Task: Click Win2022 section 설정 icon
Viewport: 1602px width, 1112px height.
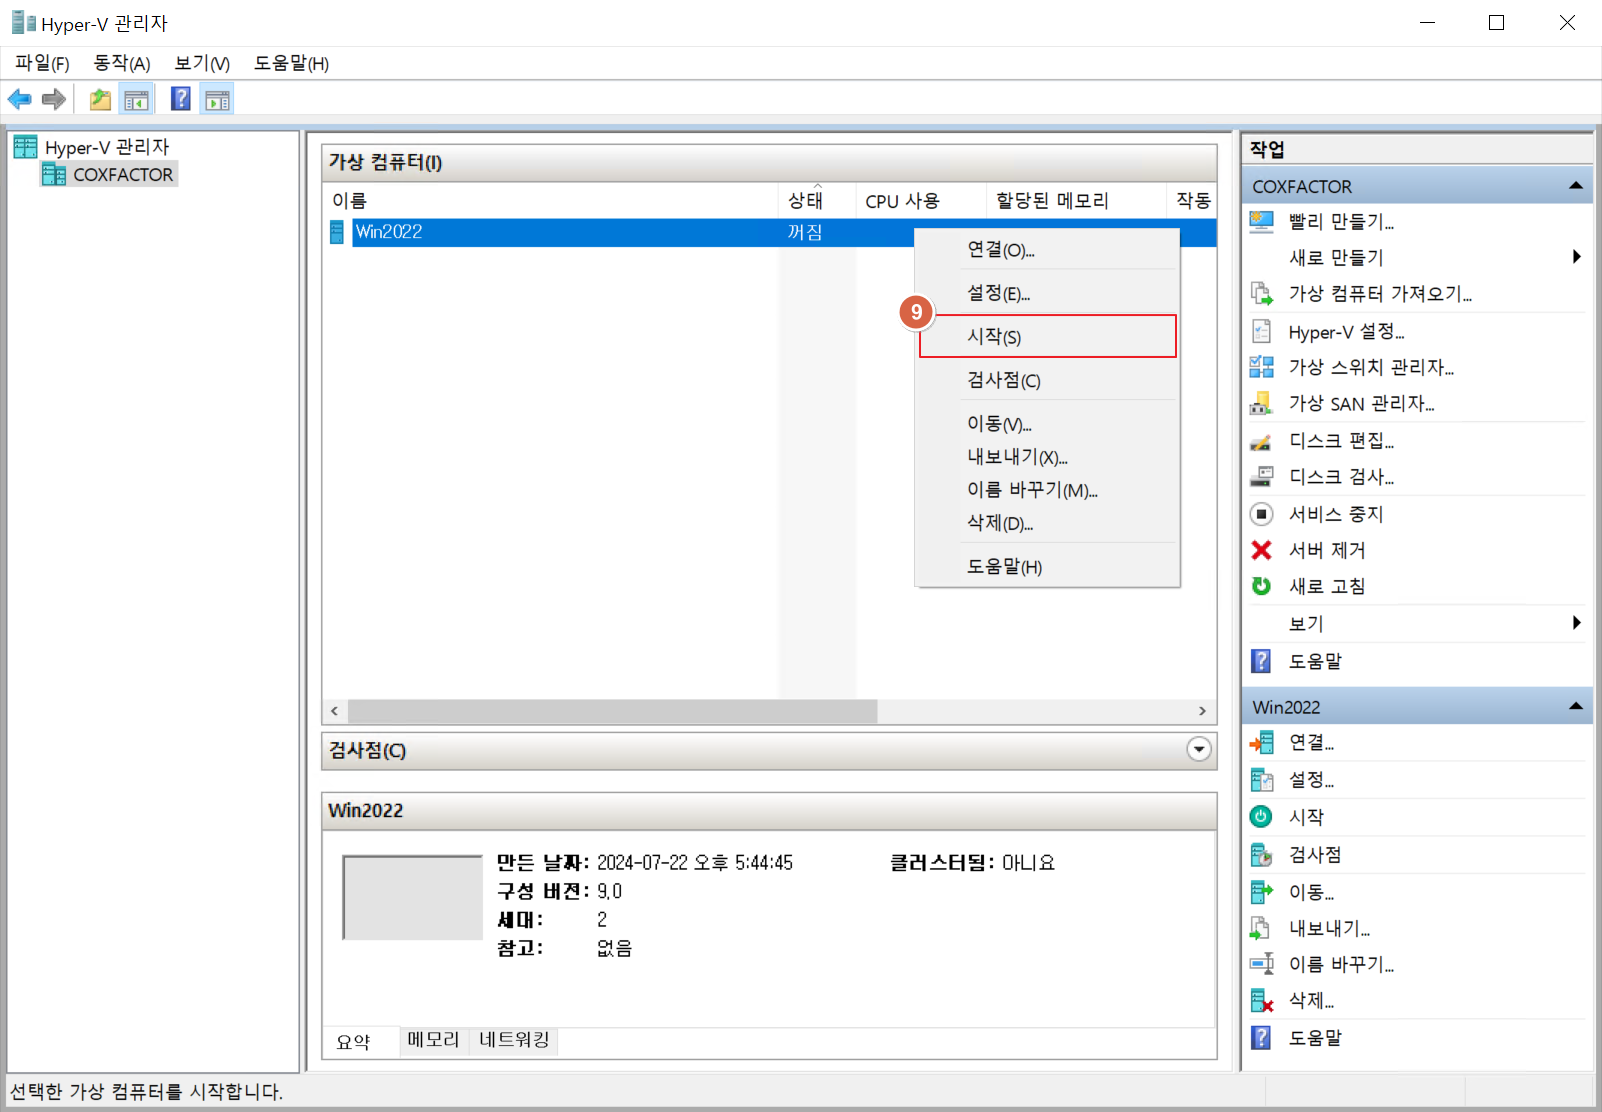Action: click(1262, 780)
